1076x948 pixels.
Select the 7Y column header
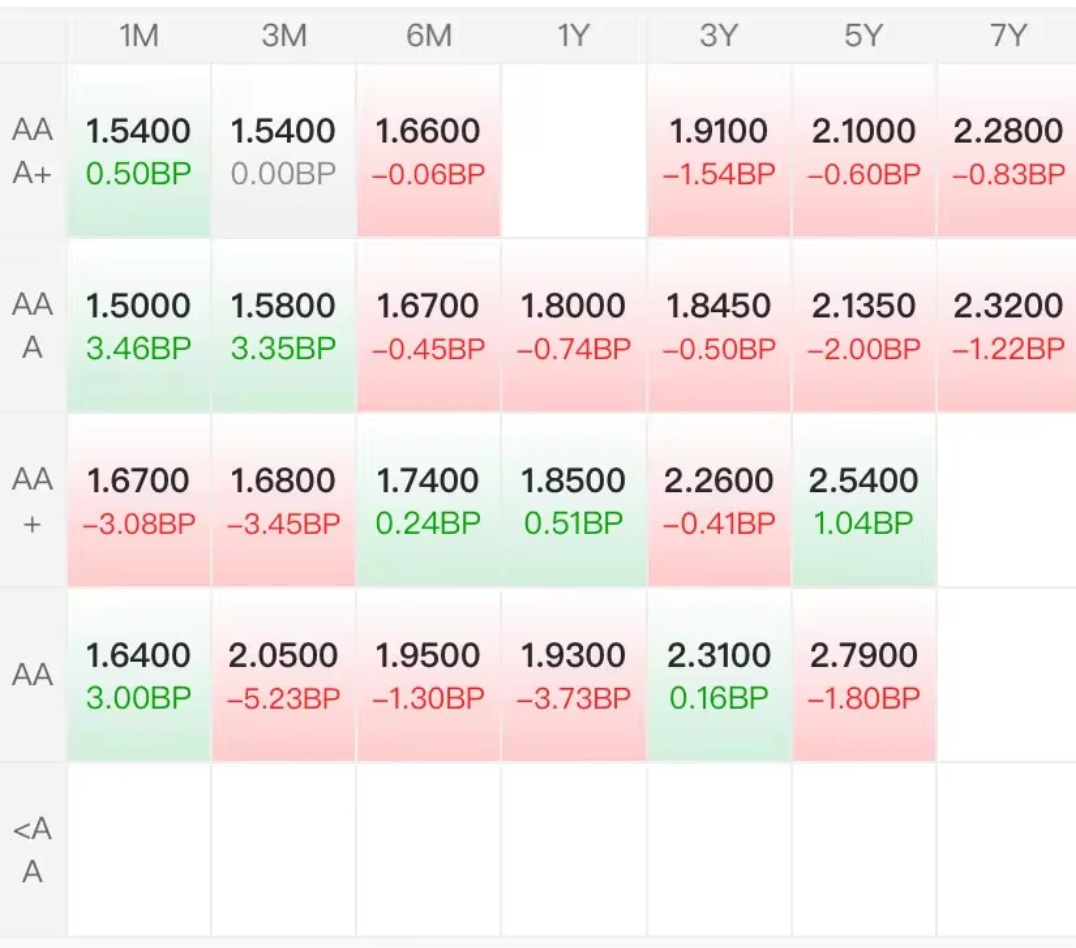[x=1007, y=36]
